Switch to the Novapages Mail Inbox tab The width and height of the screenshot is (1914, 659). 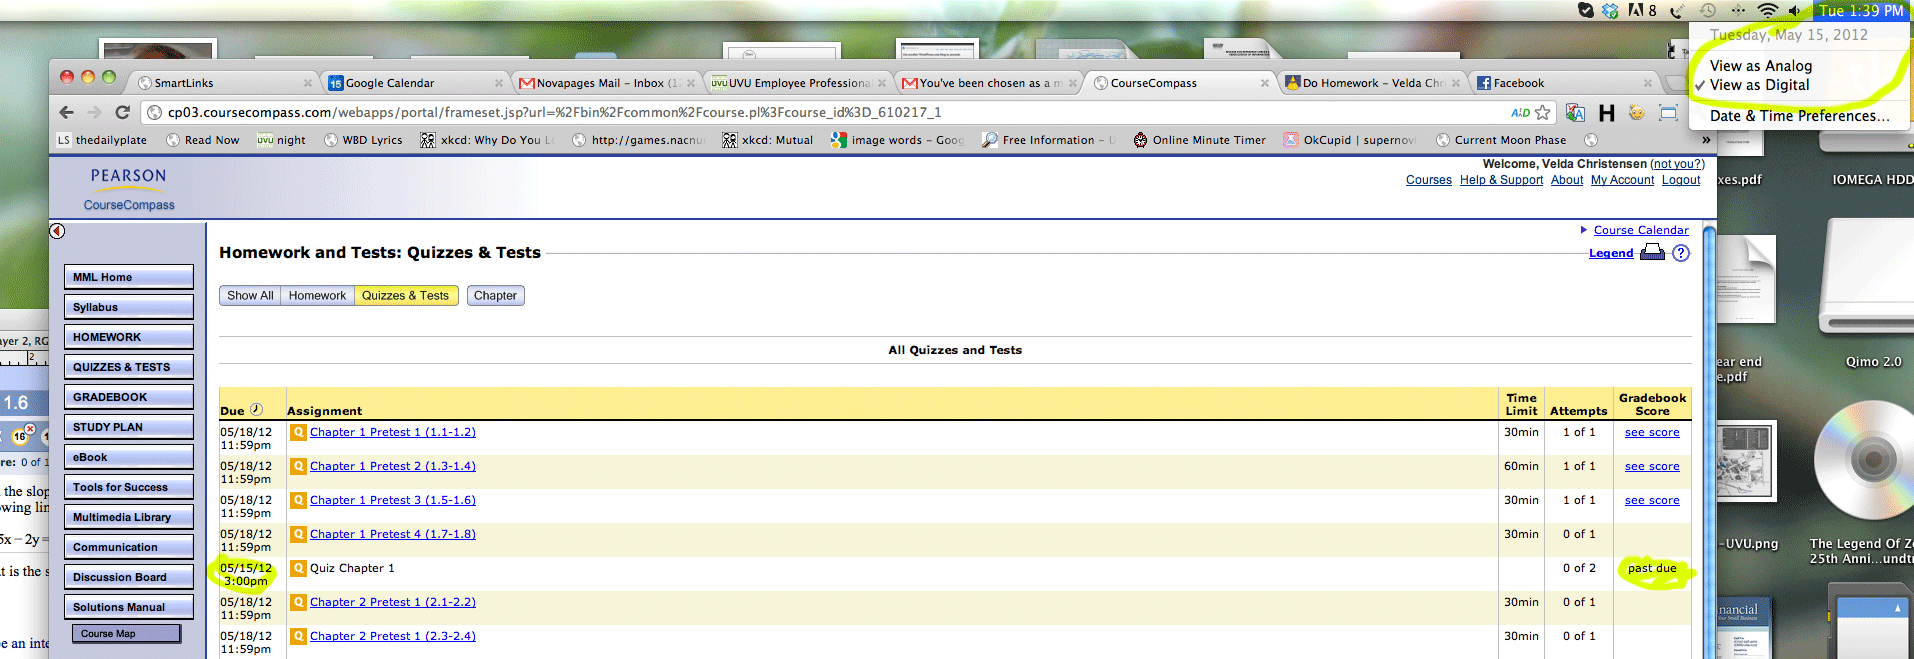coord(606,83)
